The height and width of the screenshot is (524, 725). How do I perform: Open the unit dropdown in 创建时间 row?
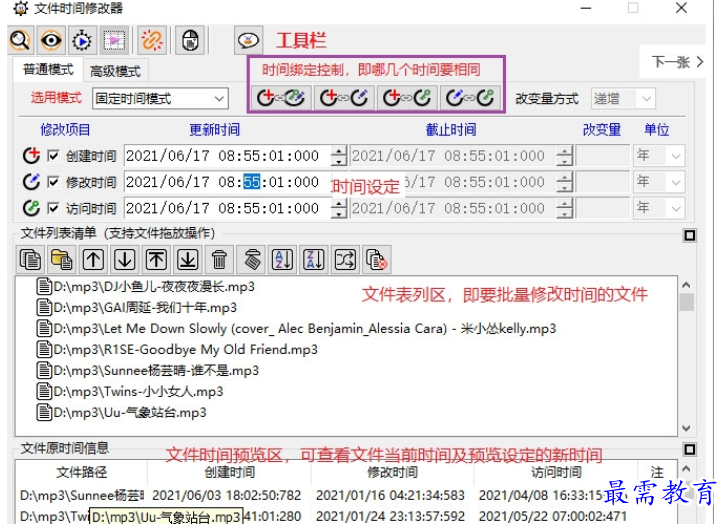pyautogui.click(x=659, y=156)
